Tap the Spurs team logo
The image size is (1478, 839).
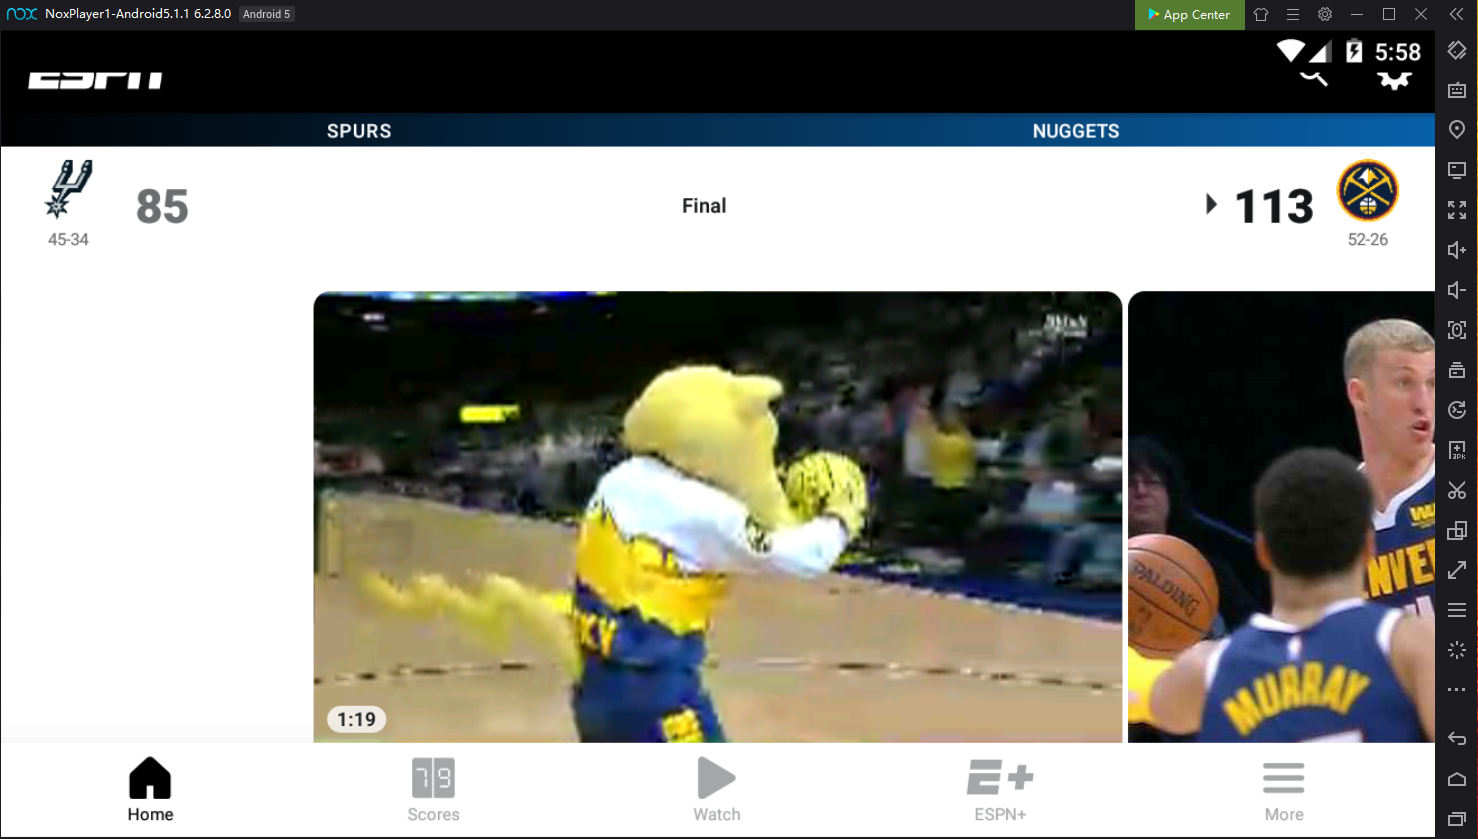[x=68, y=189]
